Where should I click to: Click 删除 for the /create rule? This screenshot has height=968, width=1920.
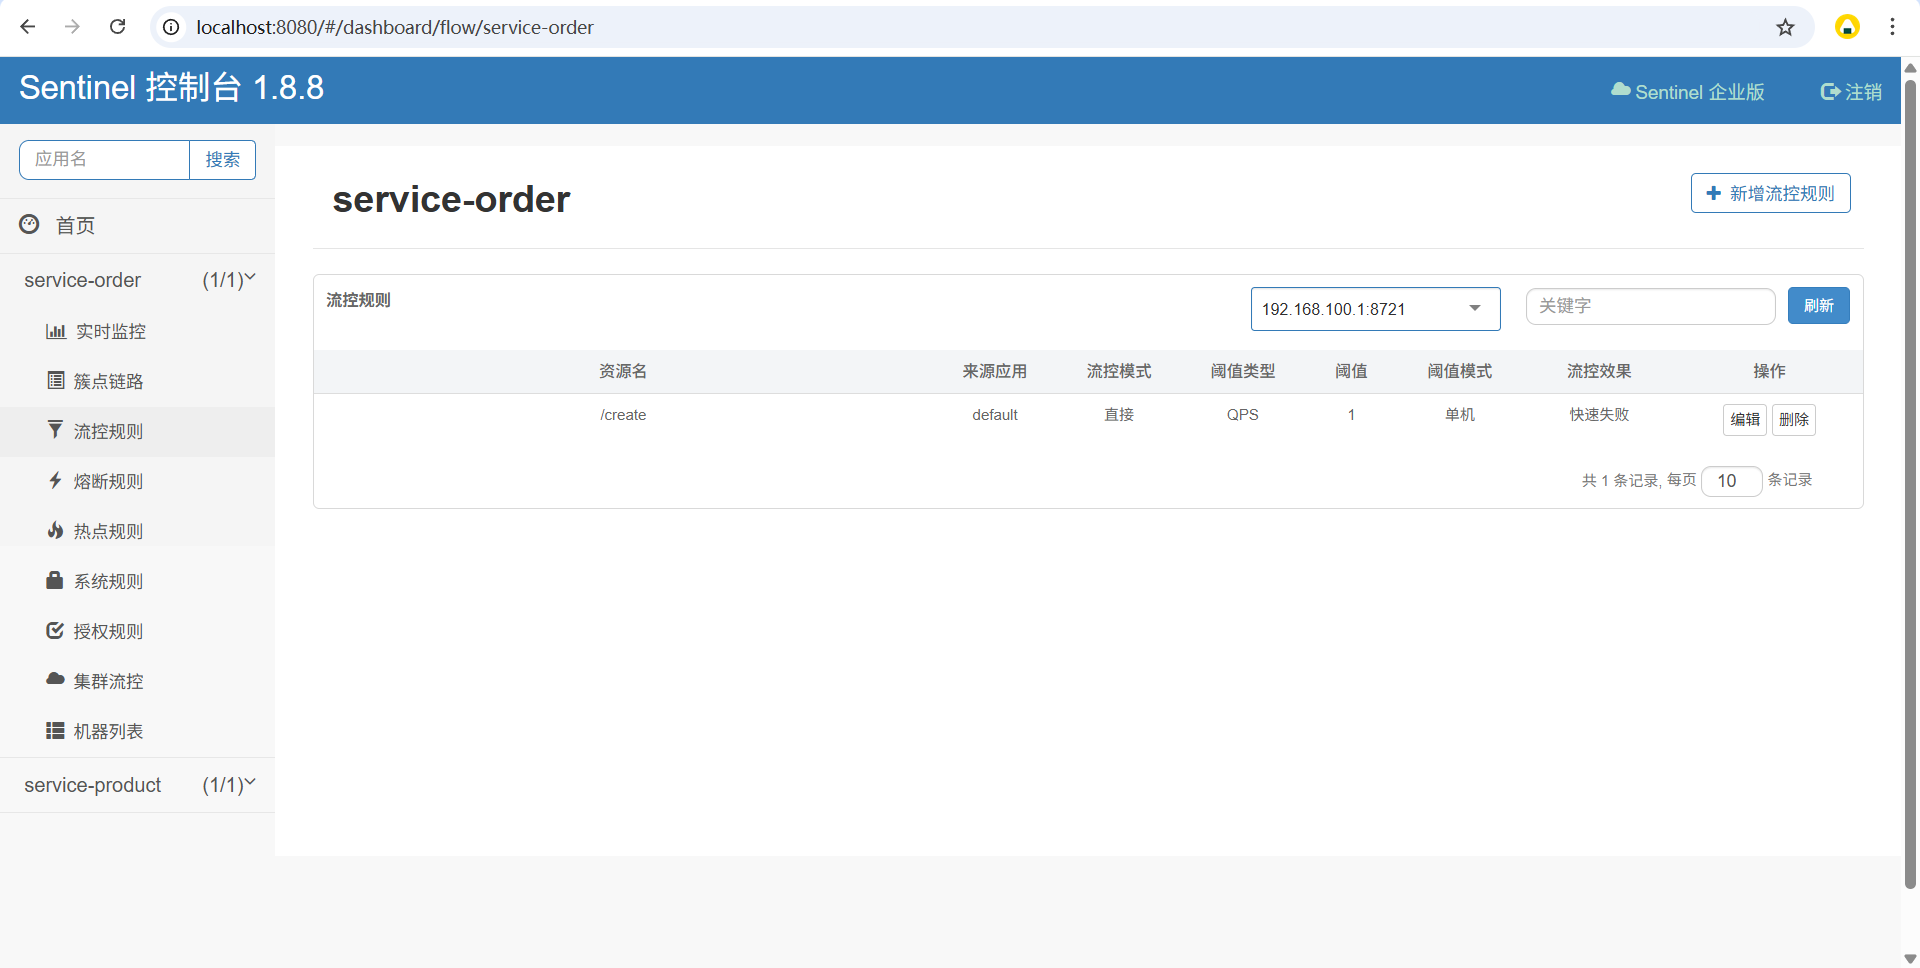tap(1794, 419)
